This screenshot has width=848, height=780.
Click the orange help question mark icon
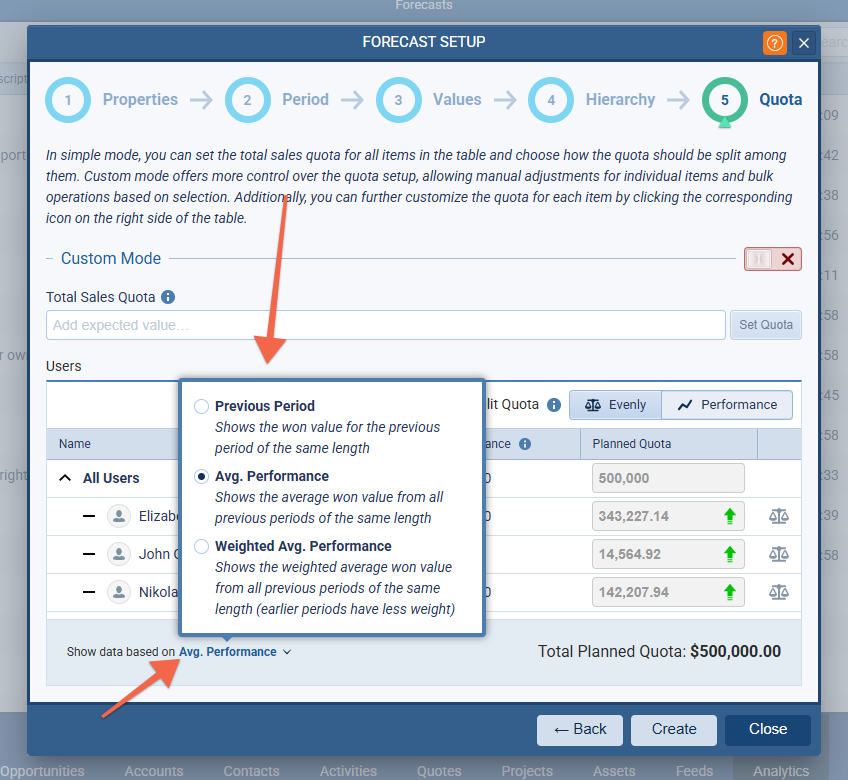[x=774, y=43]
